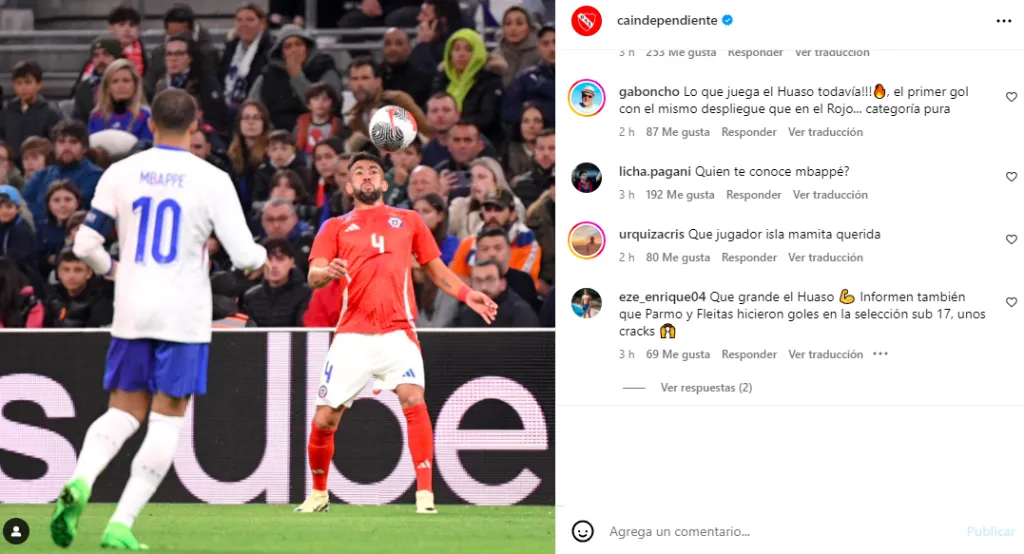Like licha.pagani's comment with the heart

click(1011, 176)
